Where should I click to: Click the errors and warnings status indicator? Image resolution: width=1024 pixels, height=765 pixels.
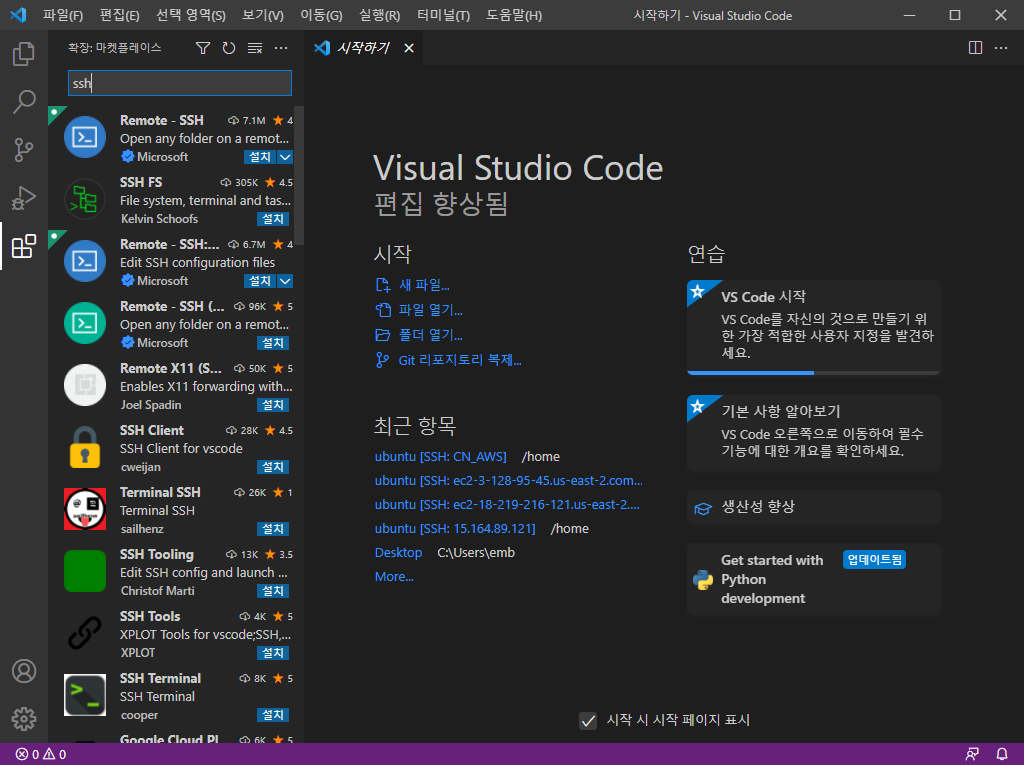coord(40,755)
